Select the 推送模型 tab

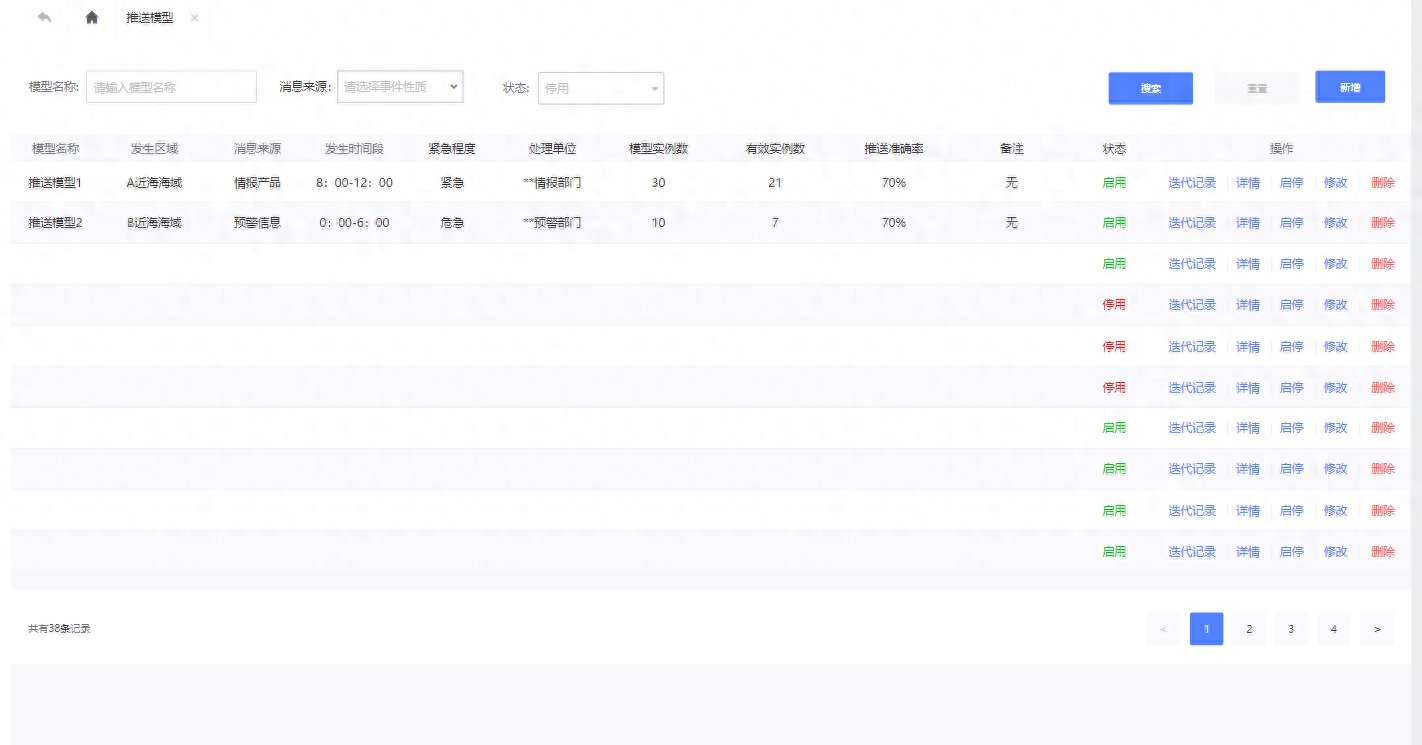150,18
